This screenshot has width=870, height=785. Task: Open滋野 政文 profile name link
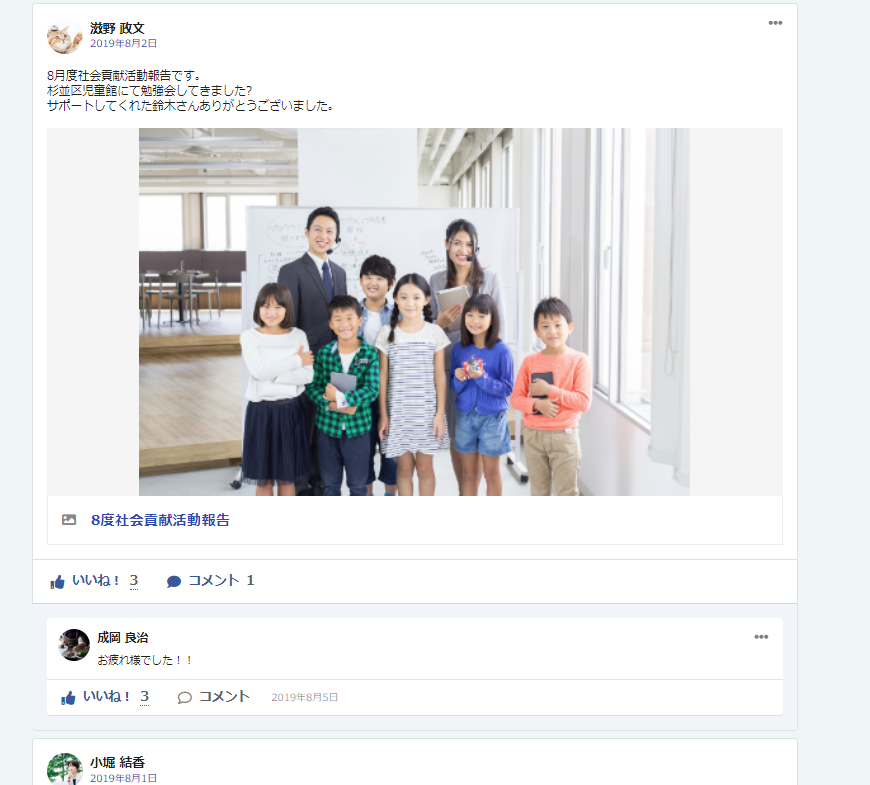coord(117,28)
